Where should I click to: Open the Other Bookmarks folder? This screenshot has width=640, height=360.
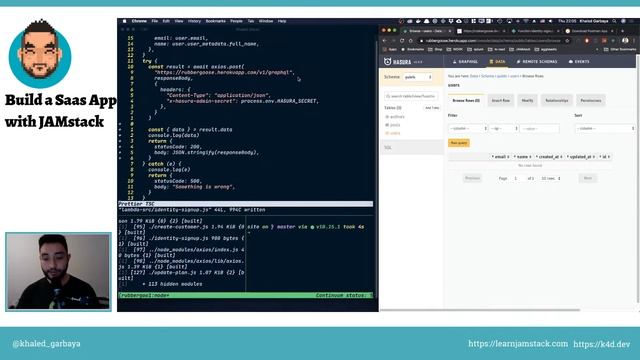tap(620, 49)
